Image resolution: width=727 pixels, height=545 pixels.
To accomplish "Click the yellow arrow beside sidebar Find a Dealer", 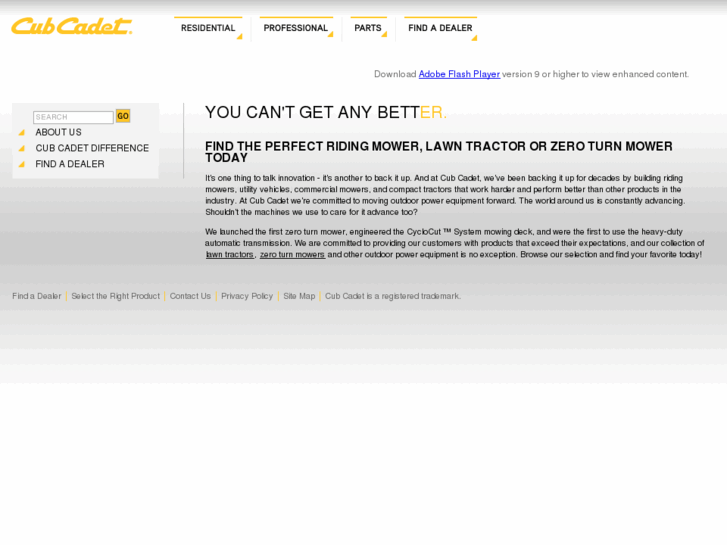I will pos(21,164).
